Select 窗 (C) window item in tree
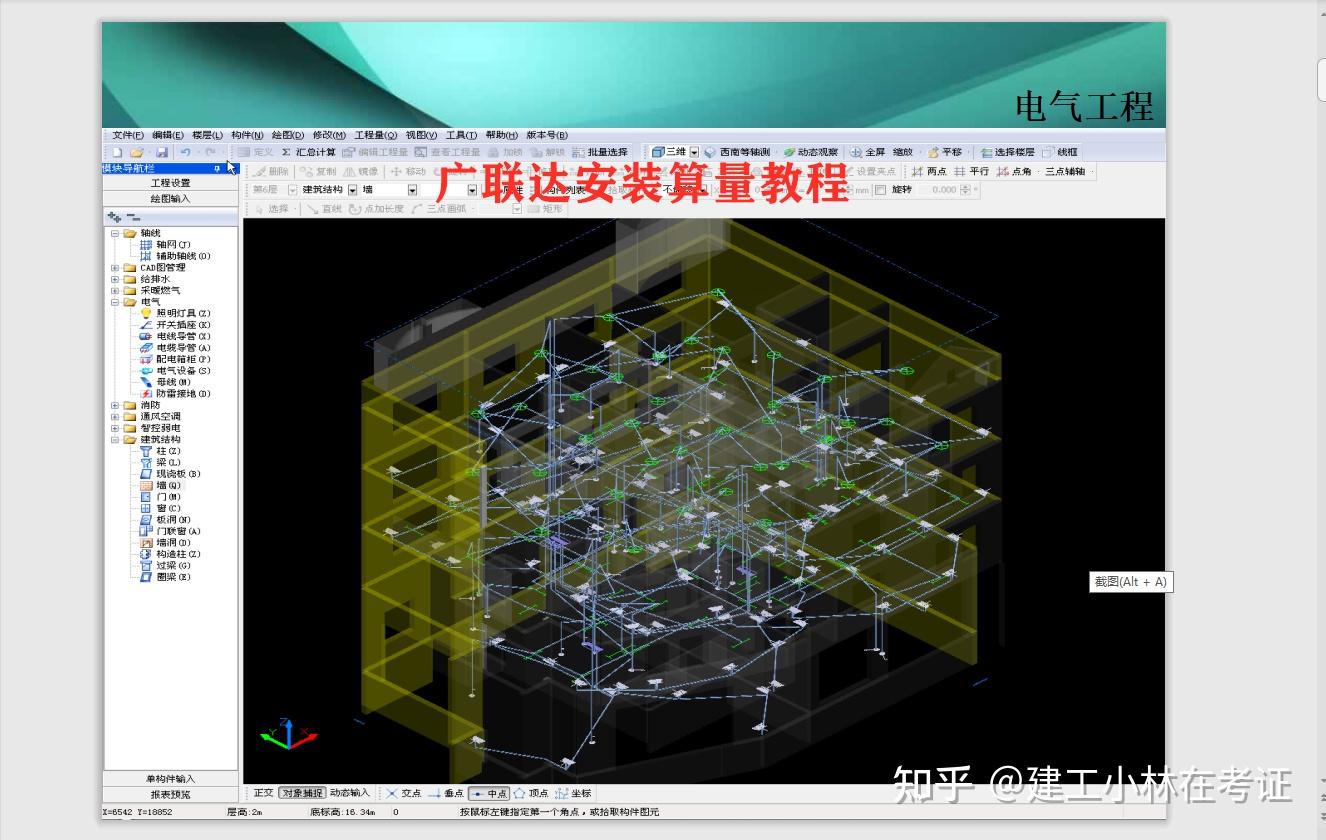 (160, 509)
